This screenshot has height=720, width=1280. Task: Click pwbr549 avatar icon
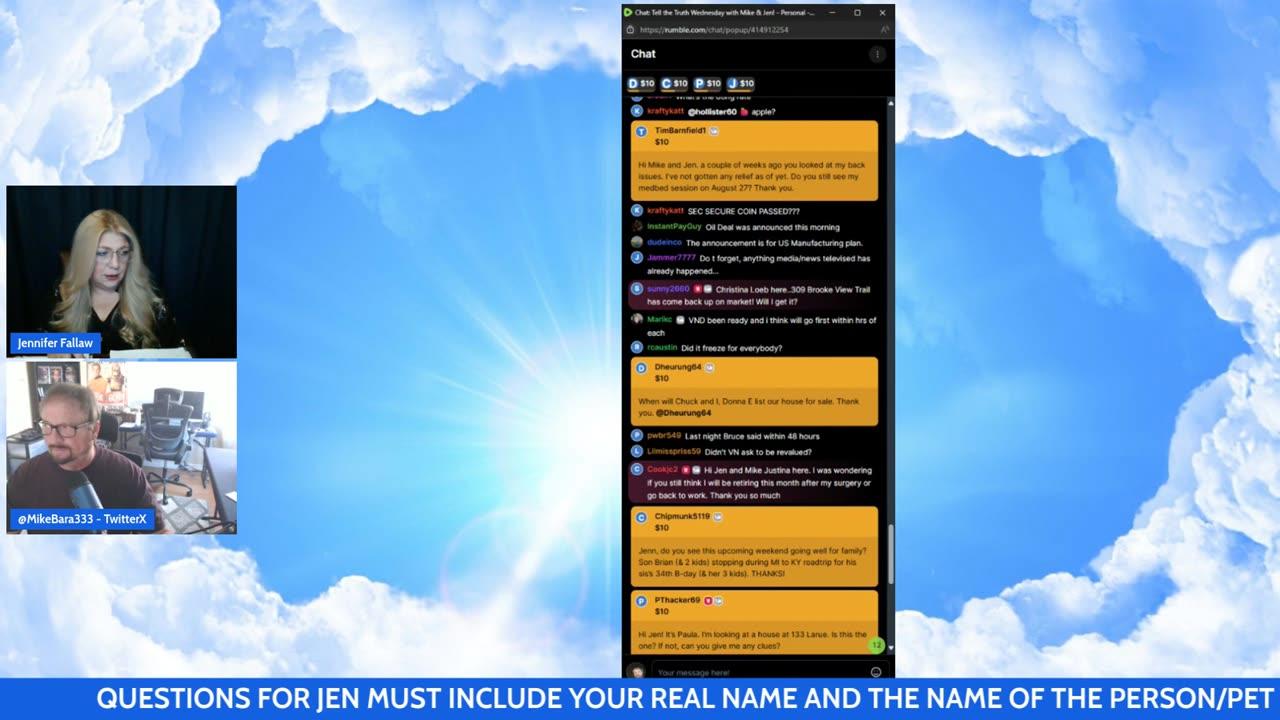[x=637, y=436]
